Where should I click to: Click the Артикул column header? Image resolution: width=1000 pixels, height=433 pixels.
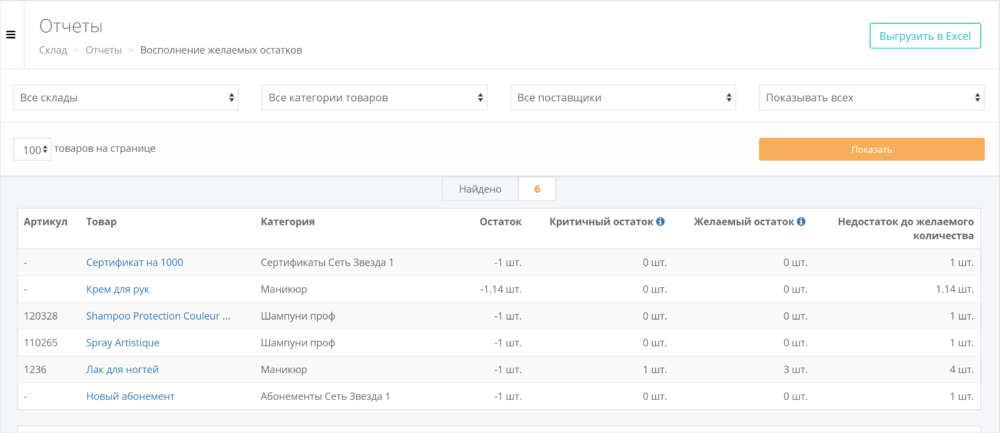(x=45, y=222)
